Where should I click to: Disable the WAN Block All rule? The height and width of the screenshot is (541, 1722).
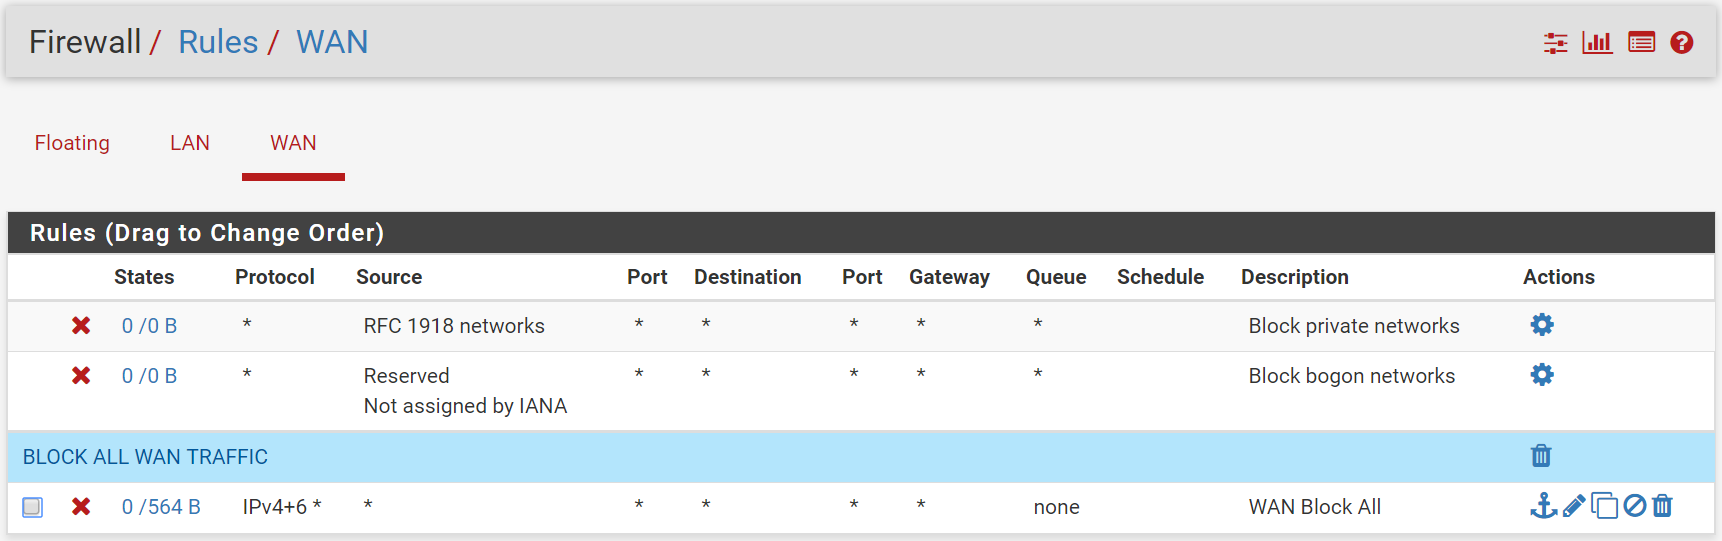(1635, 506)
